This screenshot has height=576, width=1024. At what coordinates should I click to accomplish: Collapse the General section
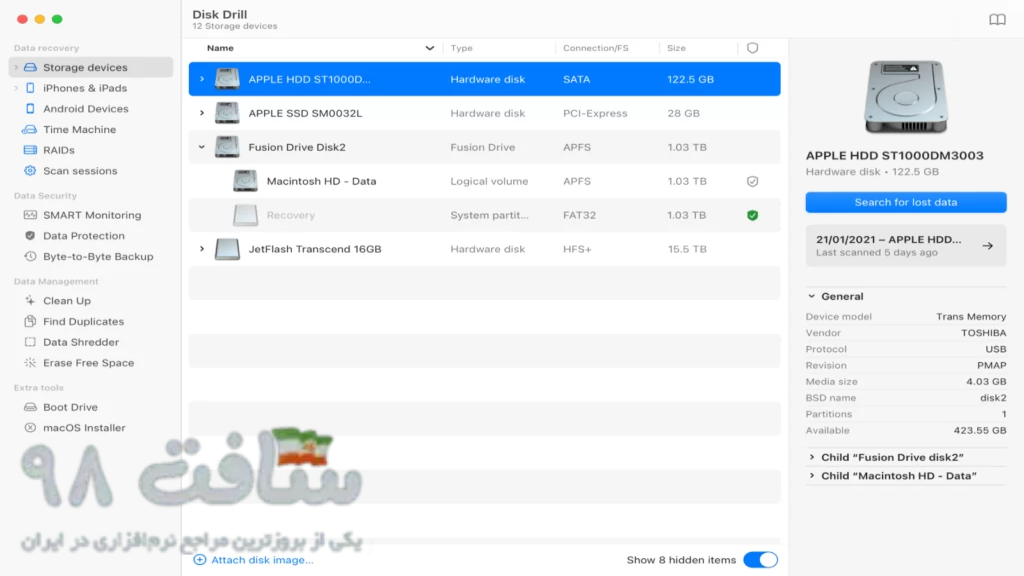coord(811,296)
